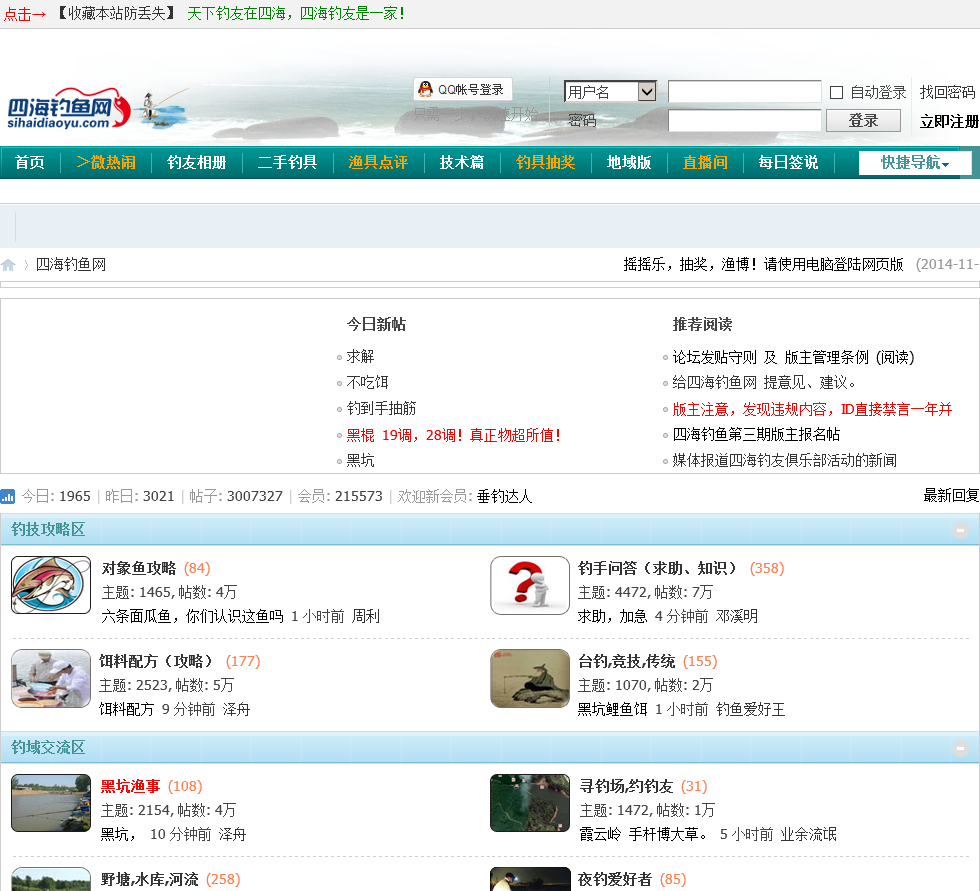The height and width of the screenshot is (891, 980).
Task: Click the 密码 password input field
Action: tap(744, 121)
